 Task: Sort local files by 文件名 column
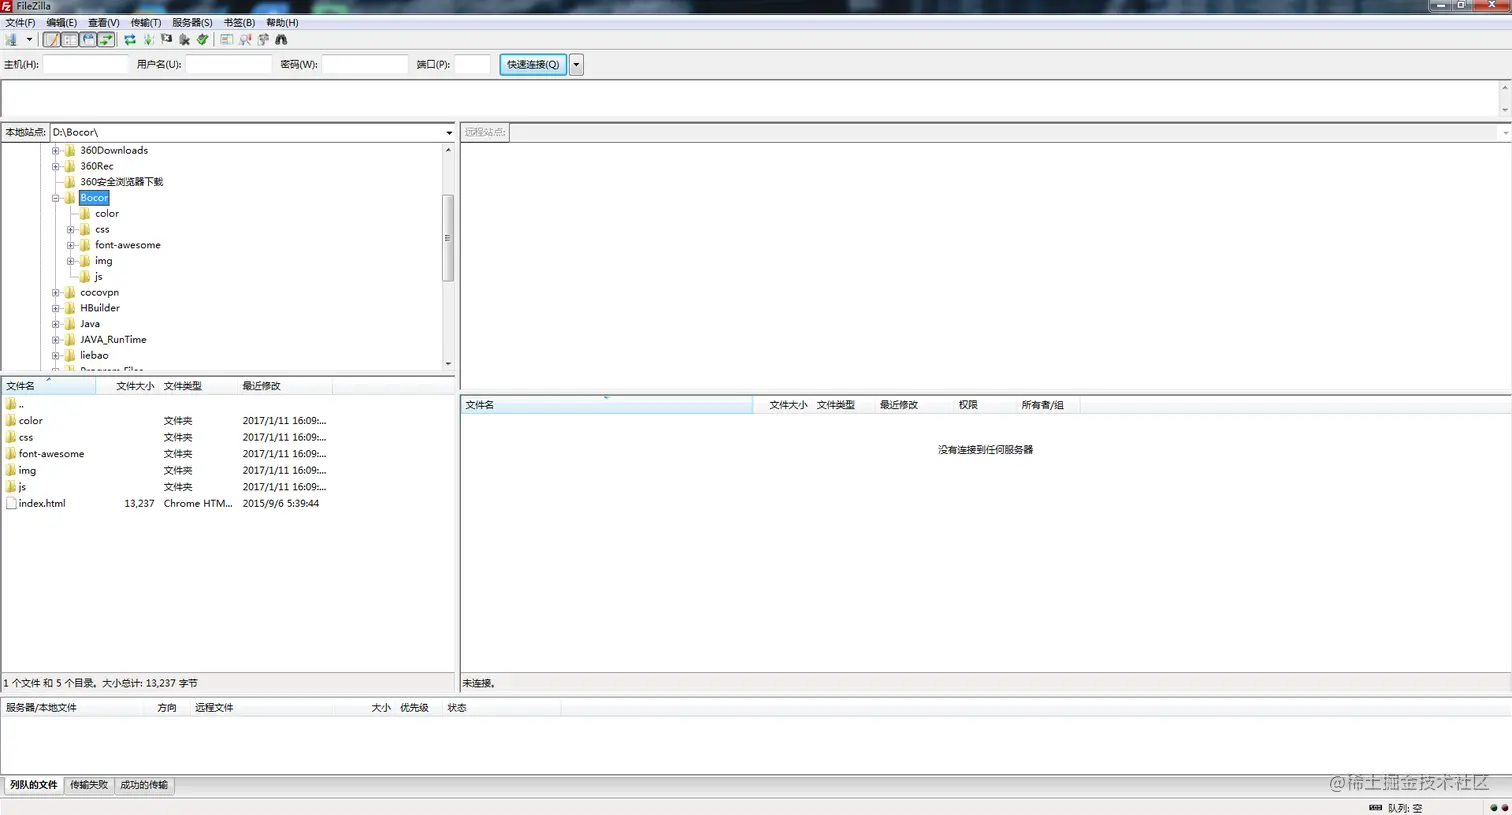(48, 386)
